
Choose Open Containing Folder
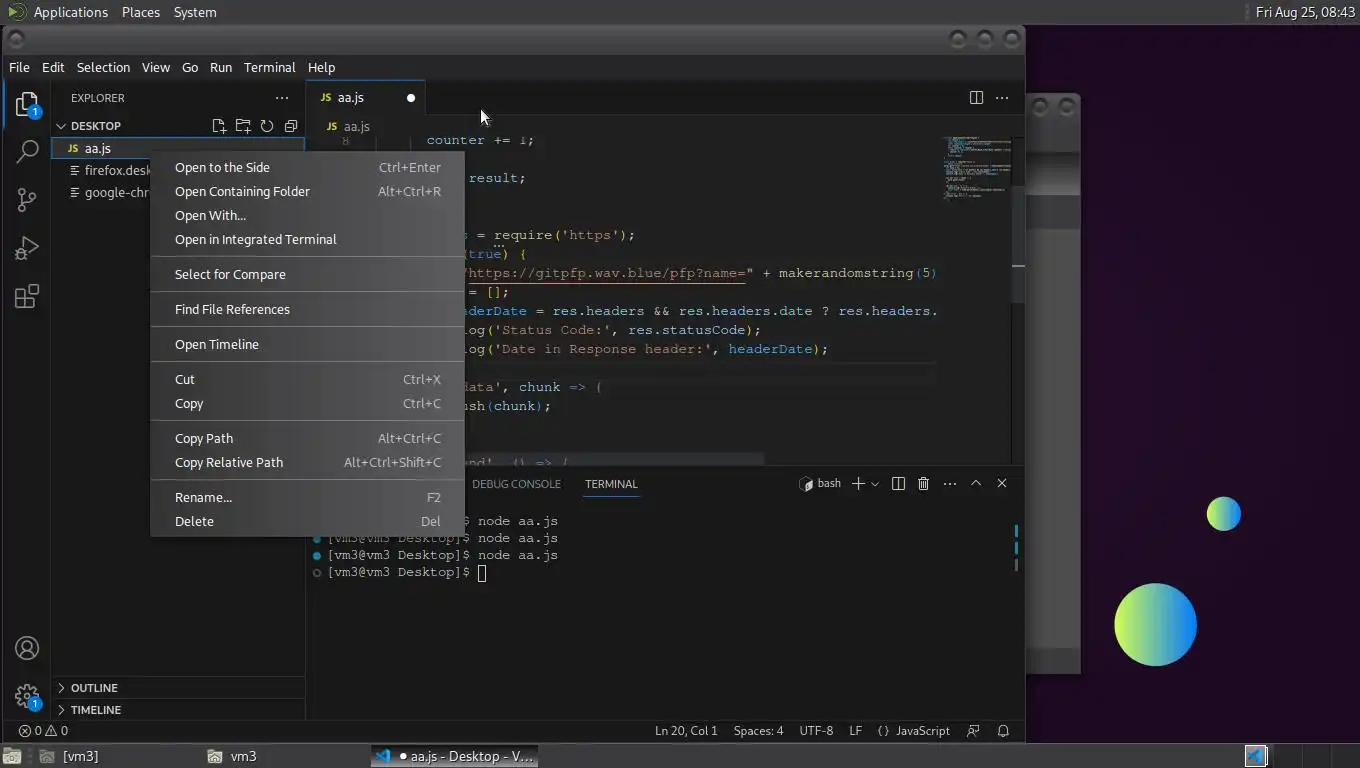coord(307,192)
